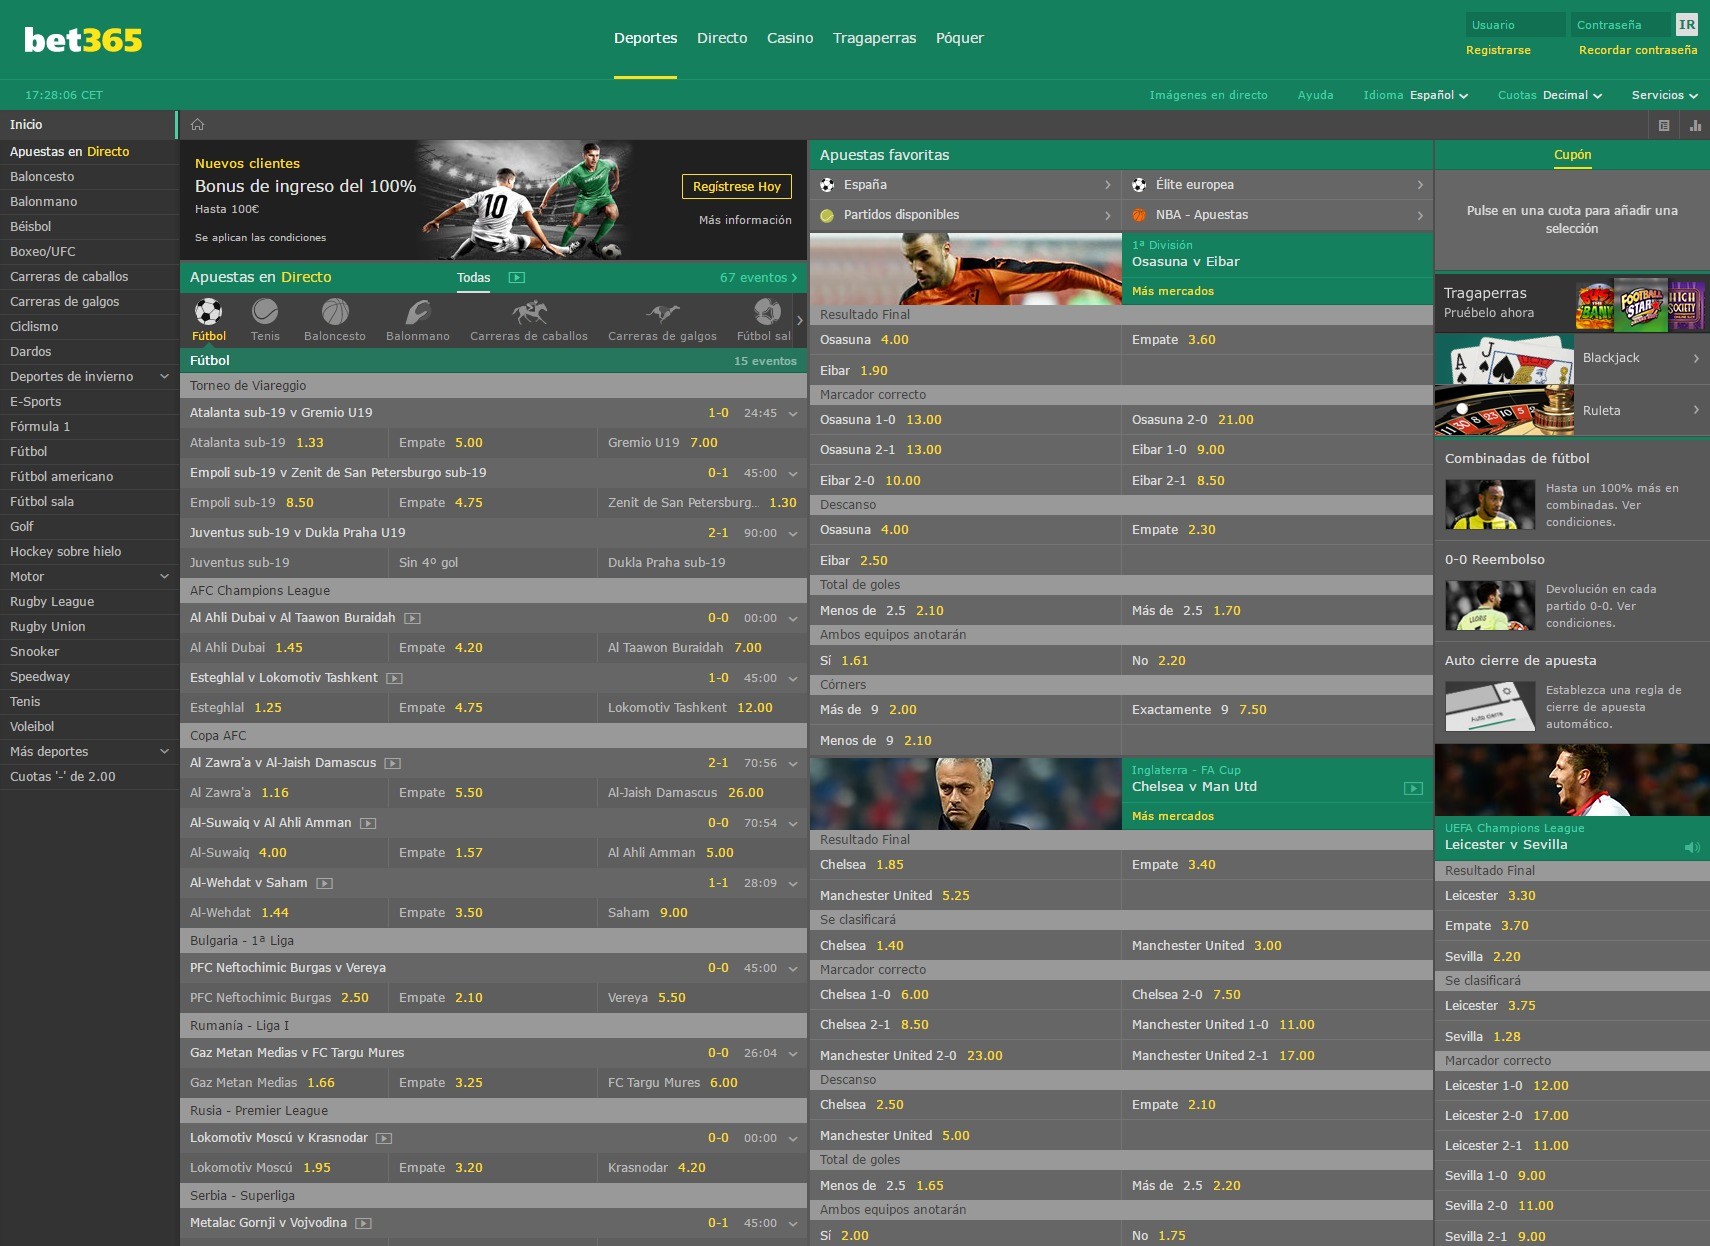Expand markets for Gaz Metan Medias match

(x=793, y=1054)
